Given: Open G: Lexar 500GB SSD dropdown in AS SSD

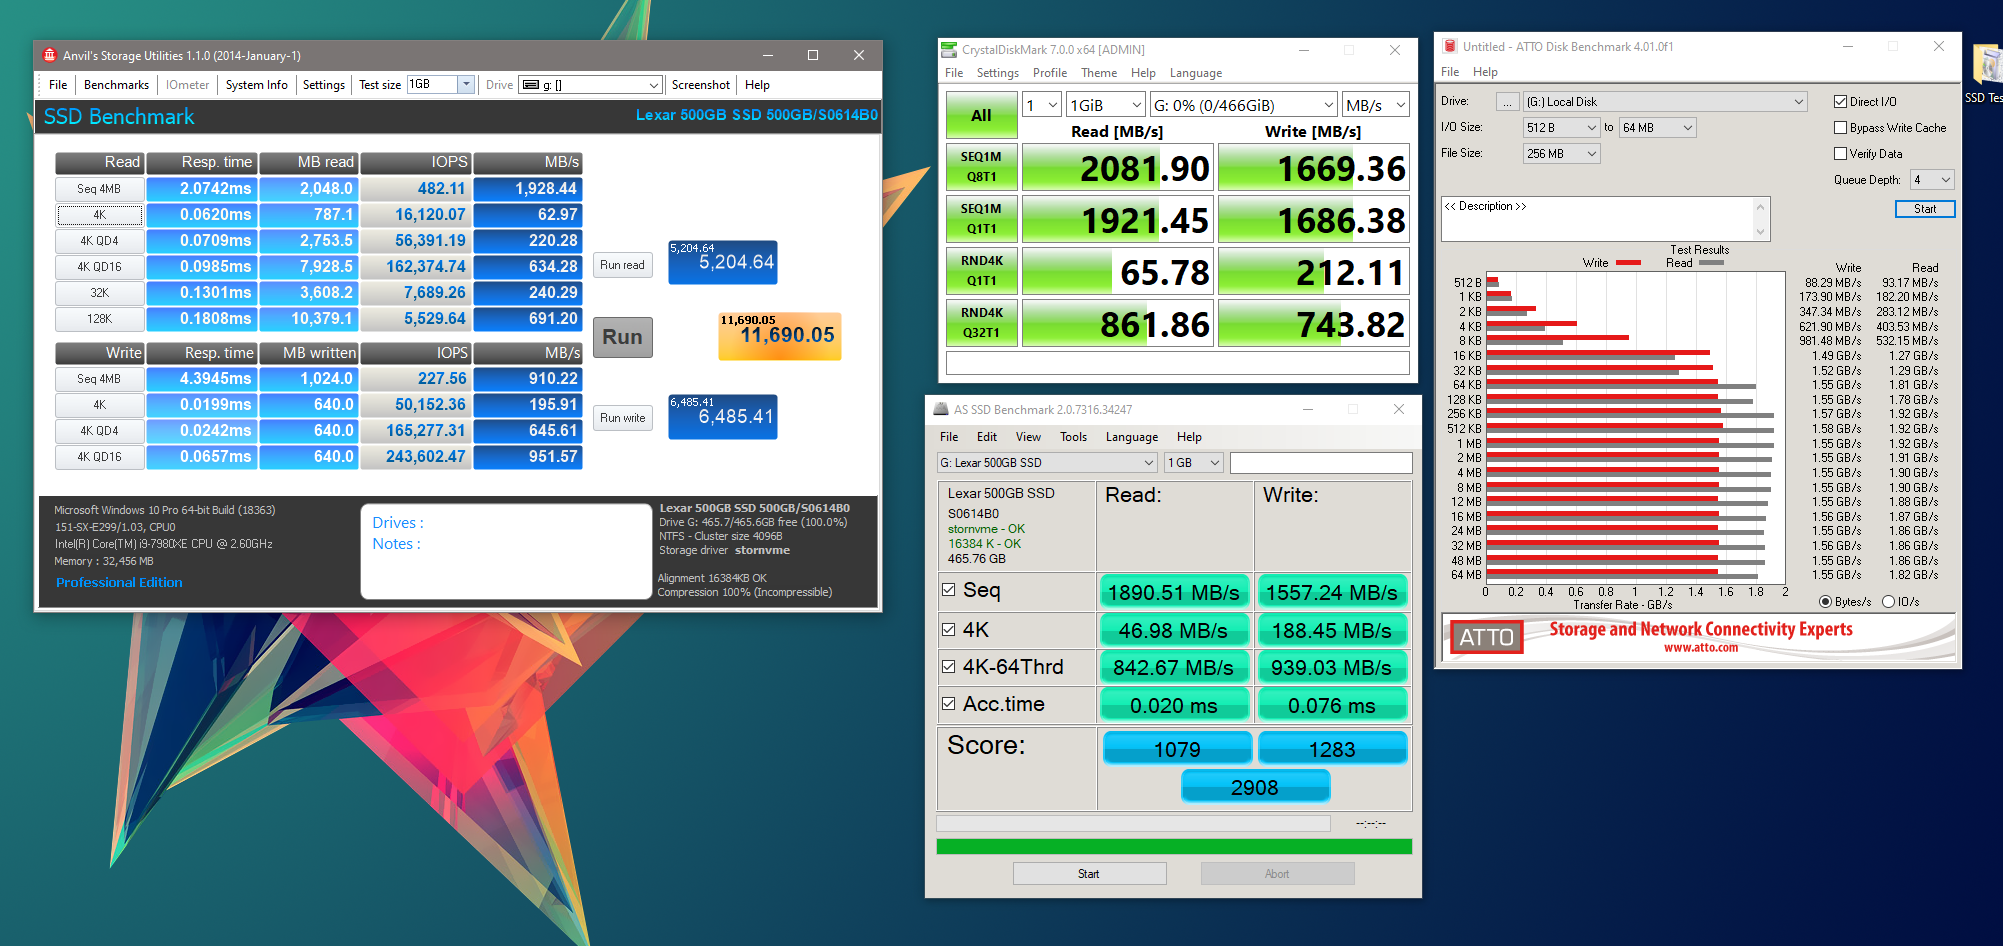Looking at the screenshot, I should pyautogui.click(x=1047, y=462).
